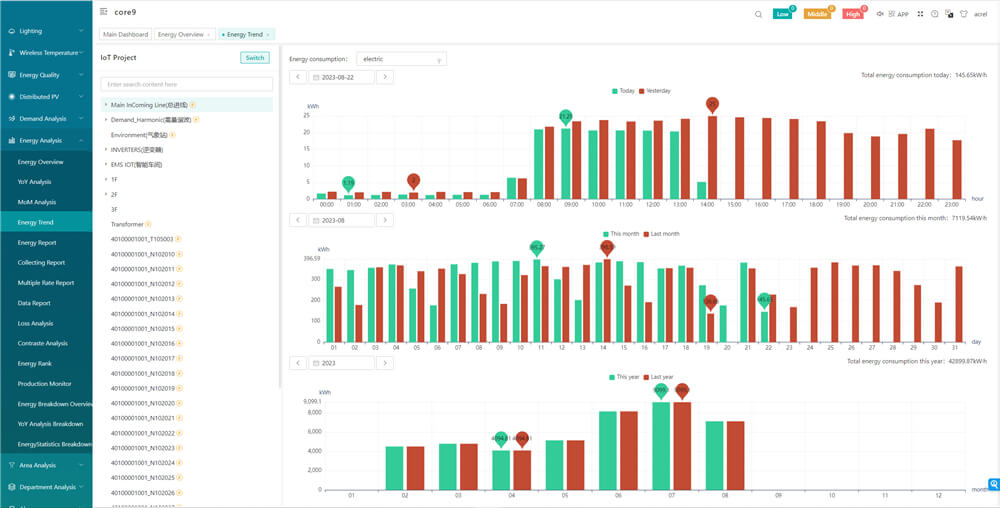The height and width of the screenshot is (508, 1000).
Task: Click green max marker pin at 09:00
Action: coord(566,117)
